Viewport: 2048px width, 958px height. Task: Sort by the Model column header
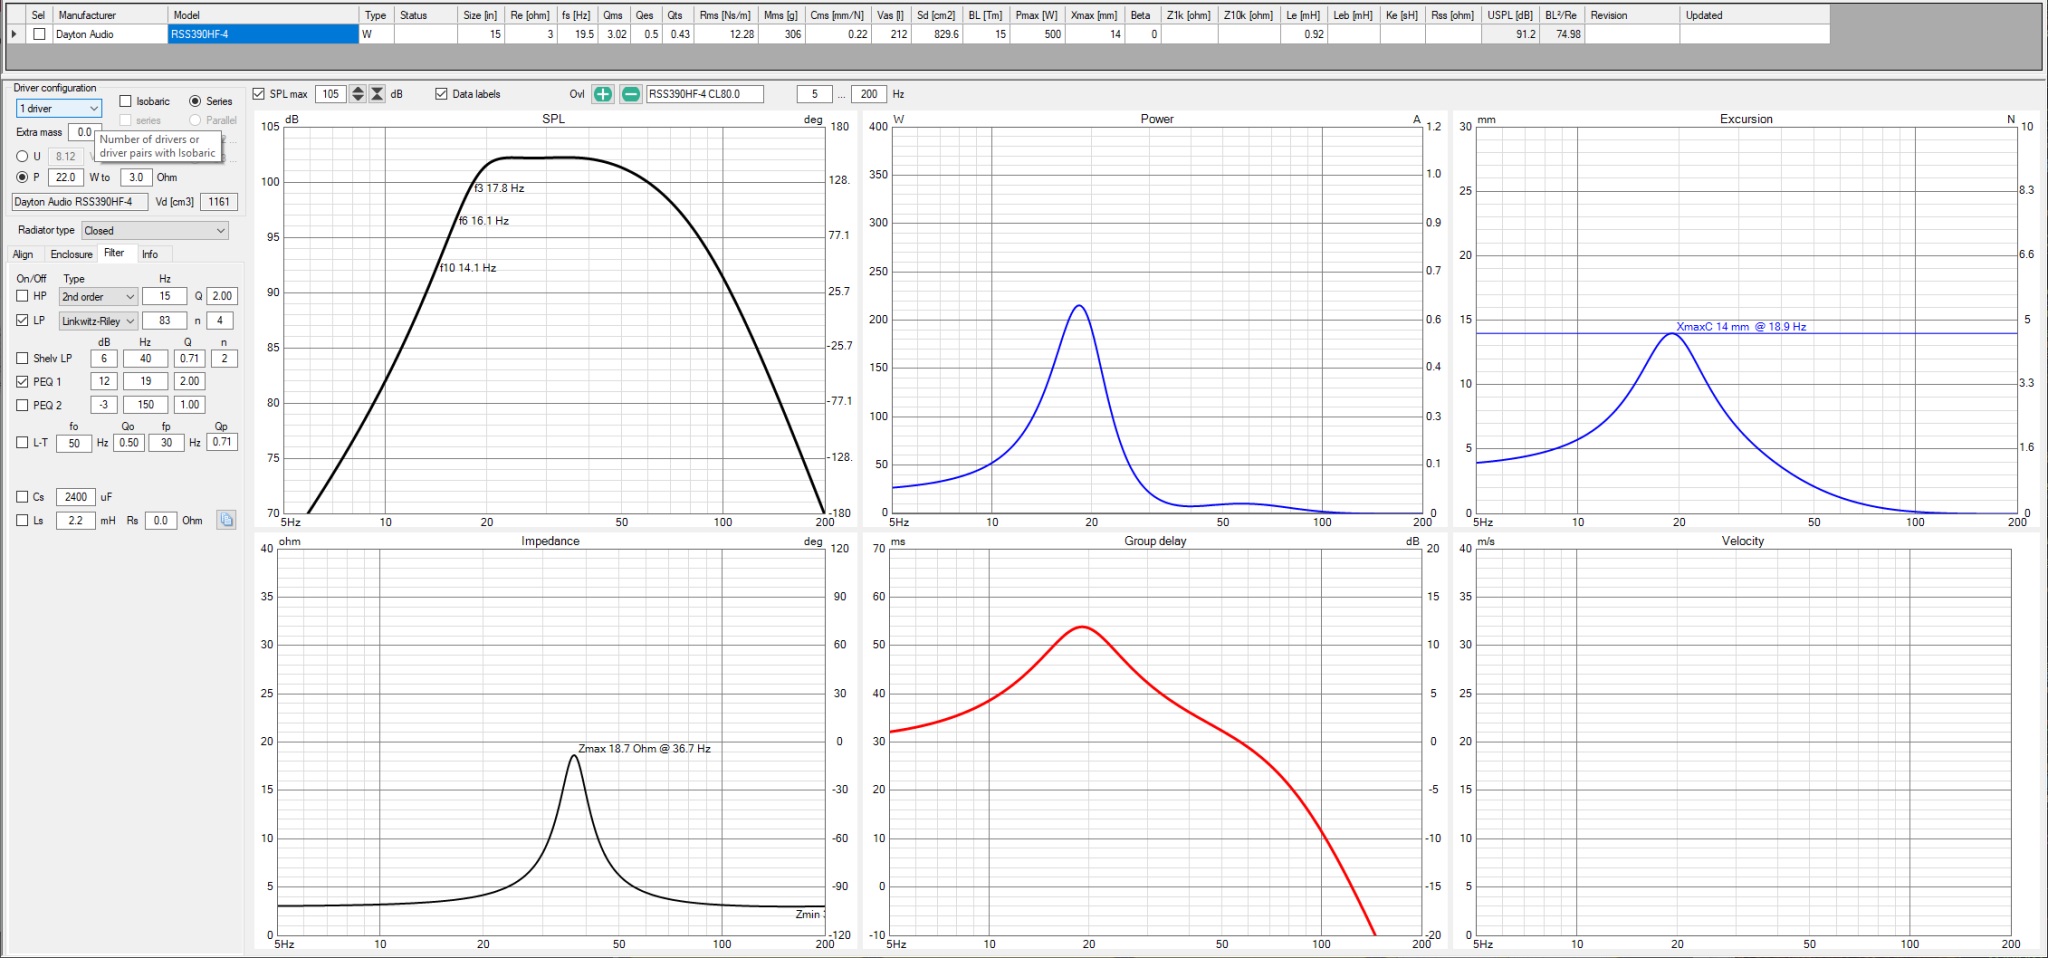[264, 15]
